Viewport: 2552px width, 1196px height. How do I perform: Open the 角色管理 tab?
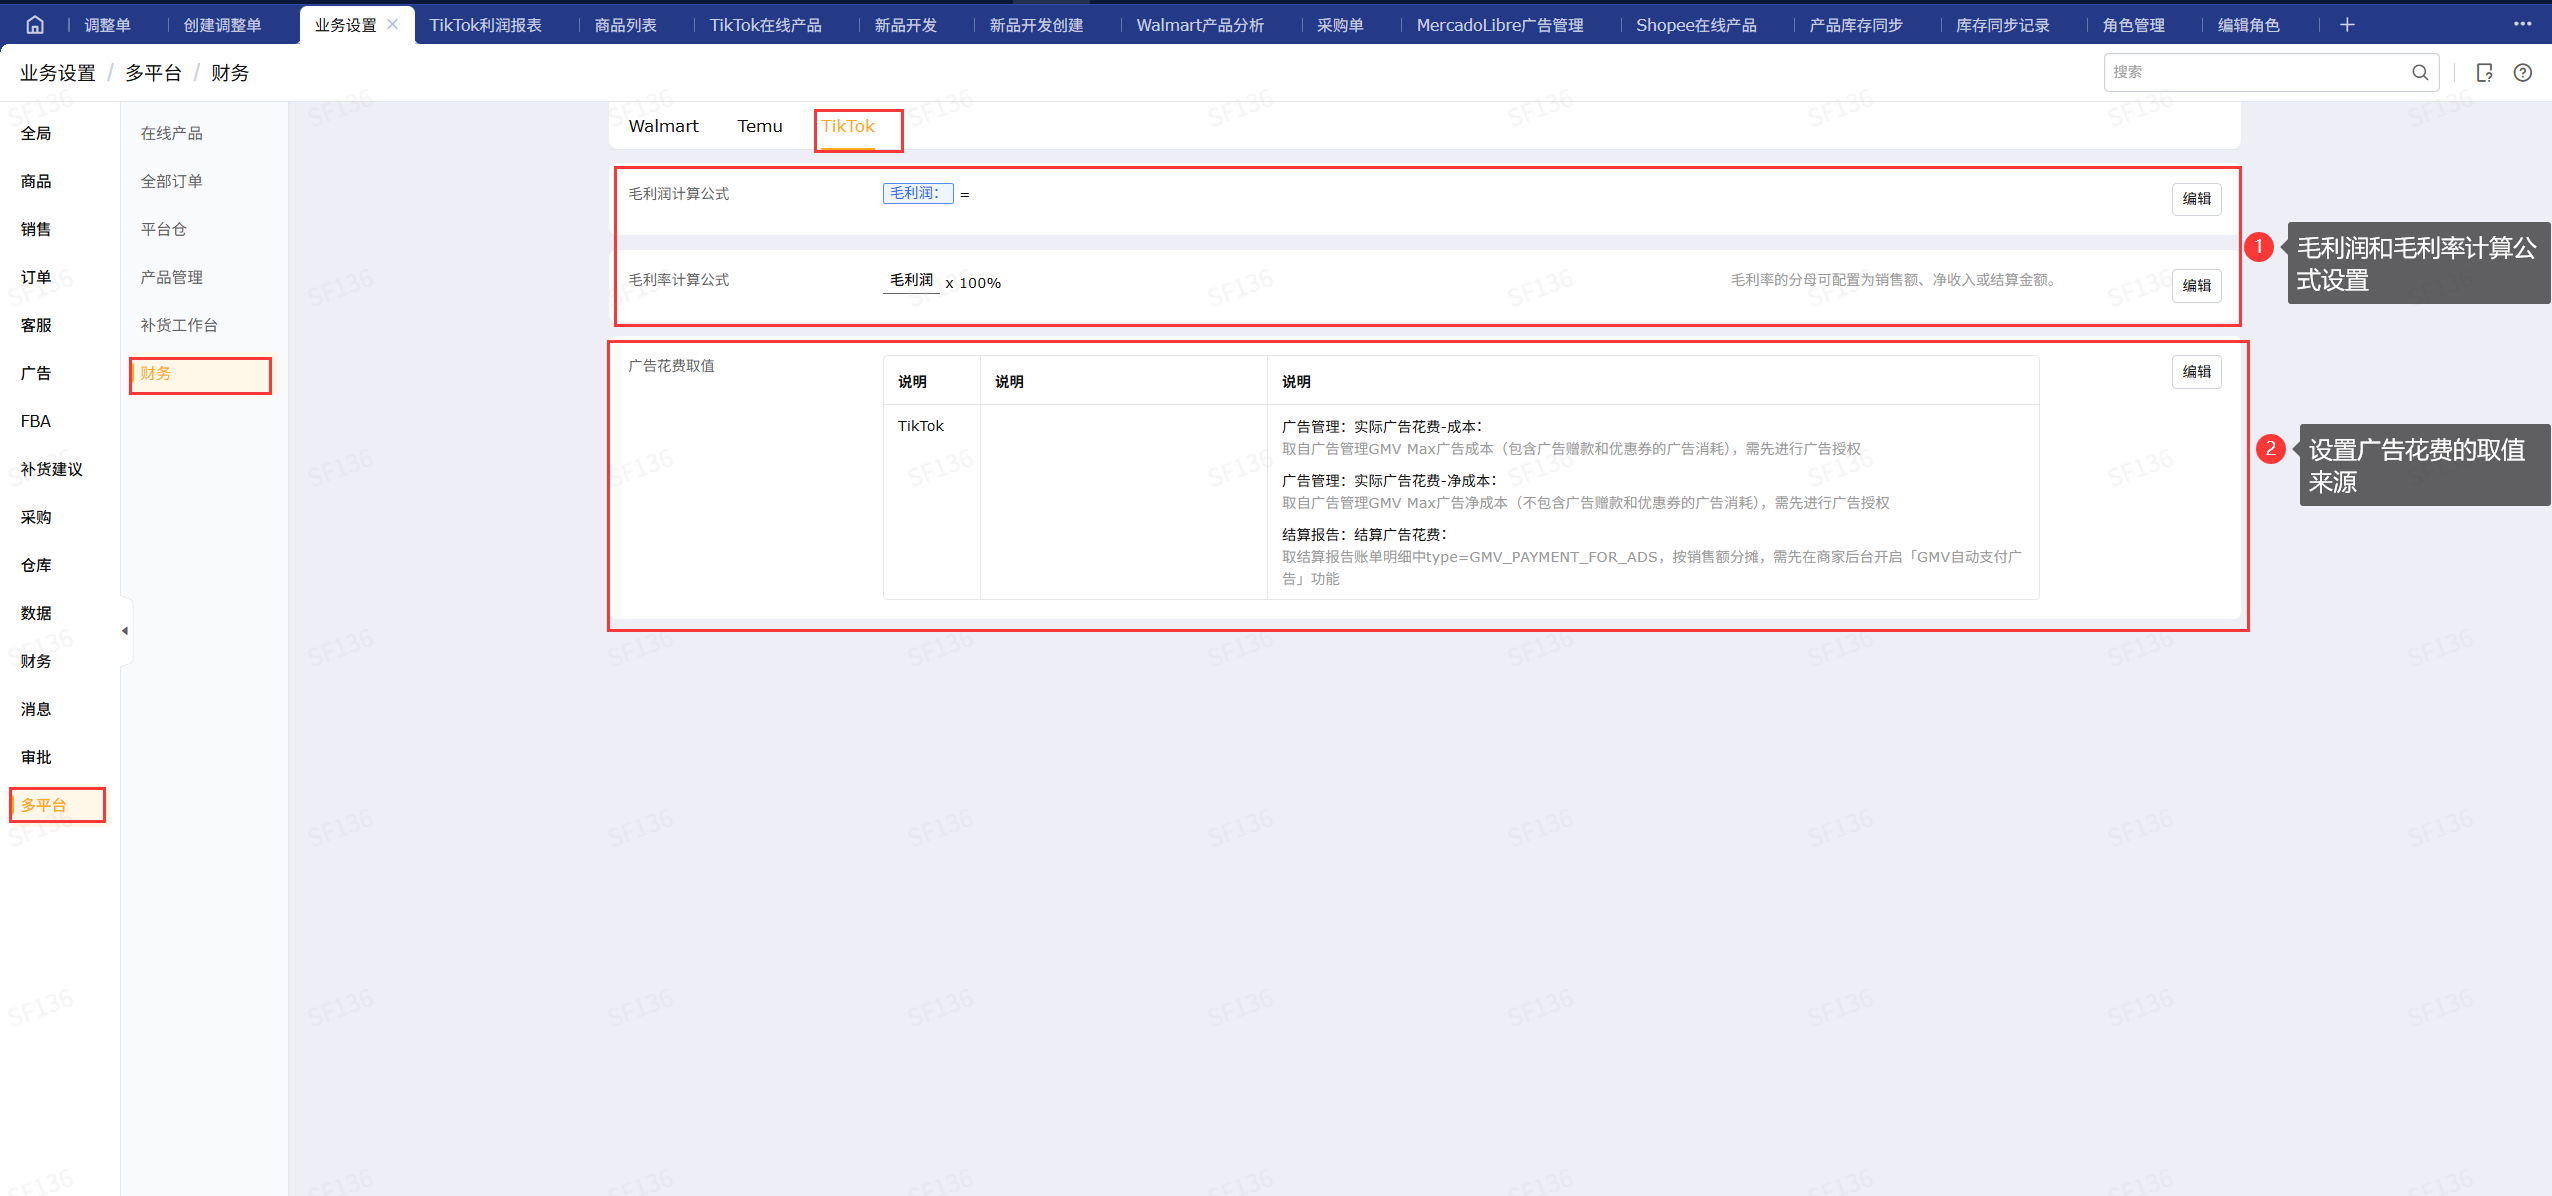2133,25
